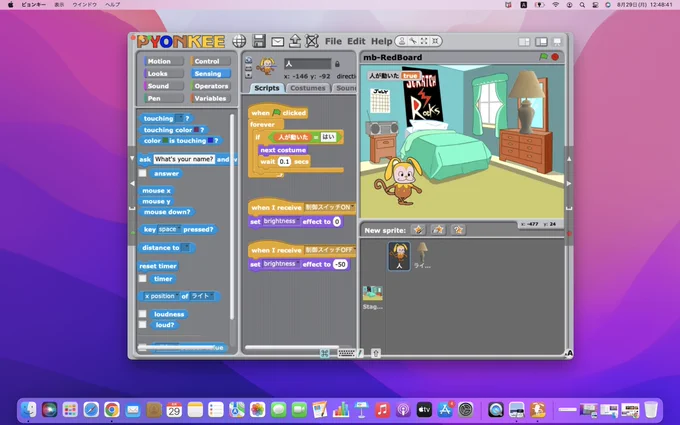
Task: Set rotation style to left-right flip
Action: point(248,68)
